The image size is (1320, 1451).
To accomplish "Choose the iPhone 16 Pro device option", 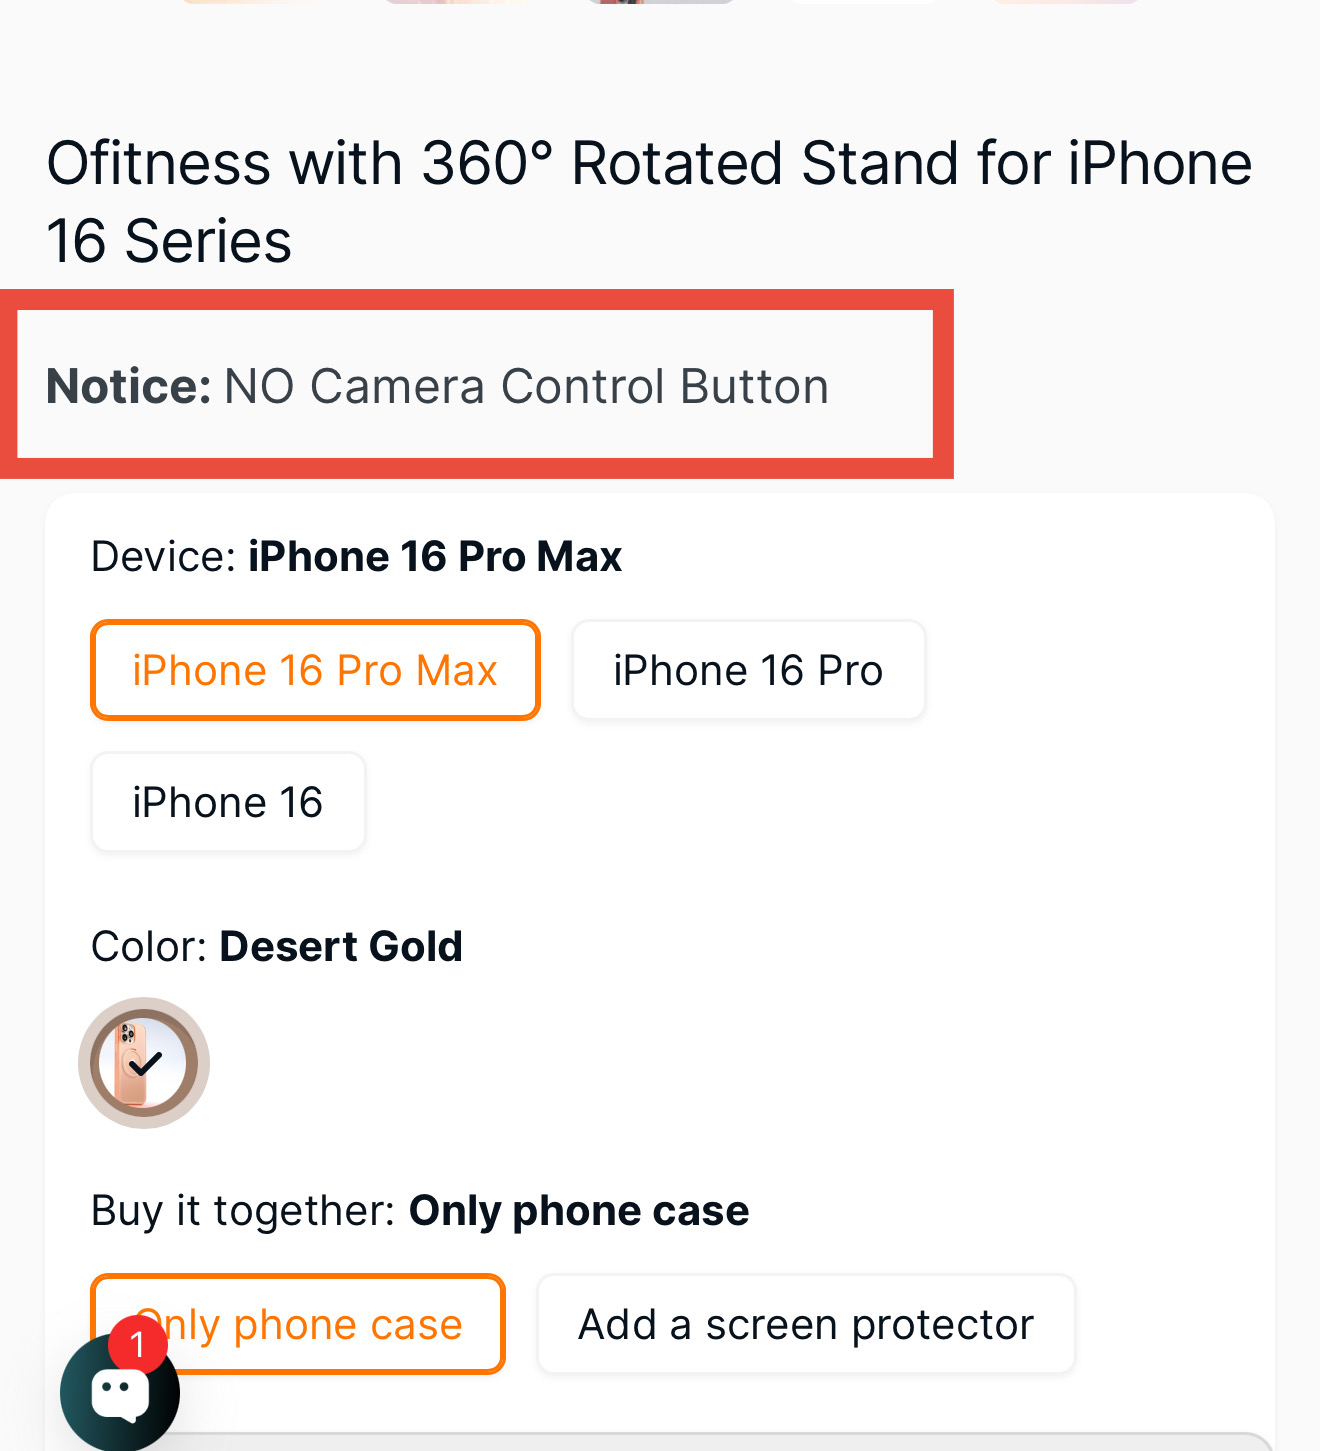I will pyautogui.click(x=748, y=670).
